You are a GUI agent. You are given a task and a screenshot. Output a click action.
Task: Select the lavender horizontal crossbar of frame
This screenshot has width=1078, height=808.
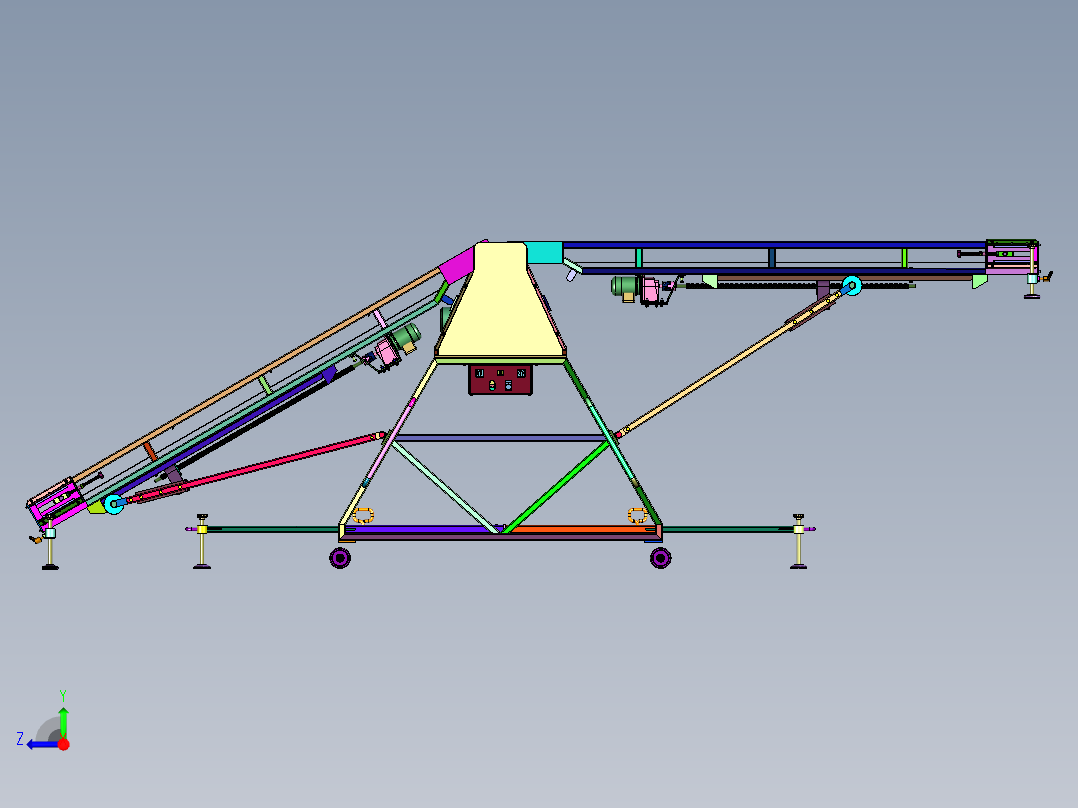pos(500,437)
